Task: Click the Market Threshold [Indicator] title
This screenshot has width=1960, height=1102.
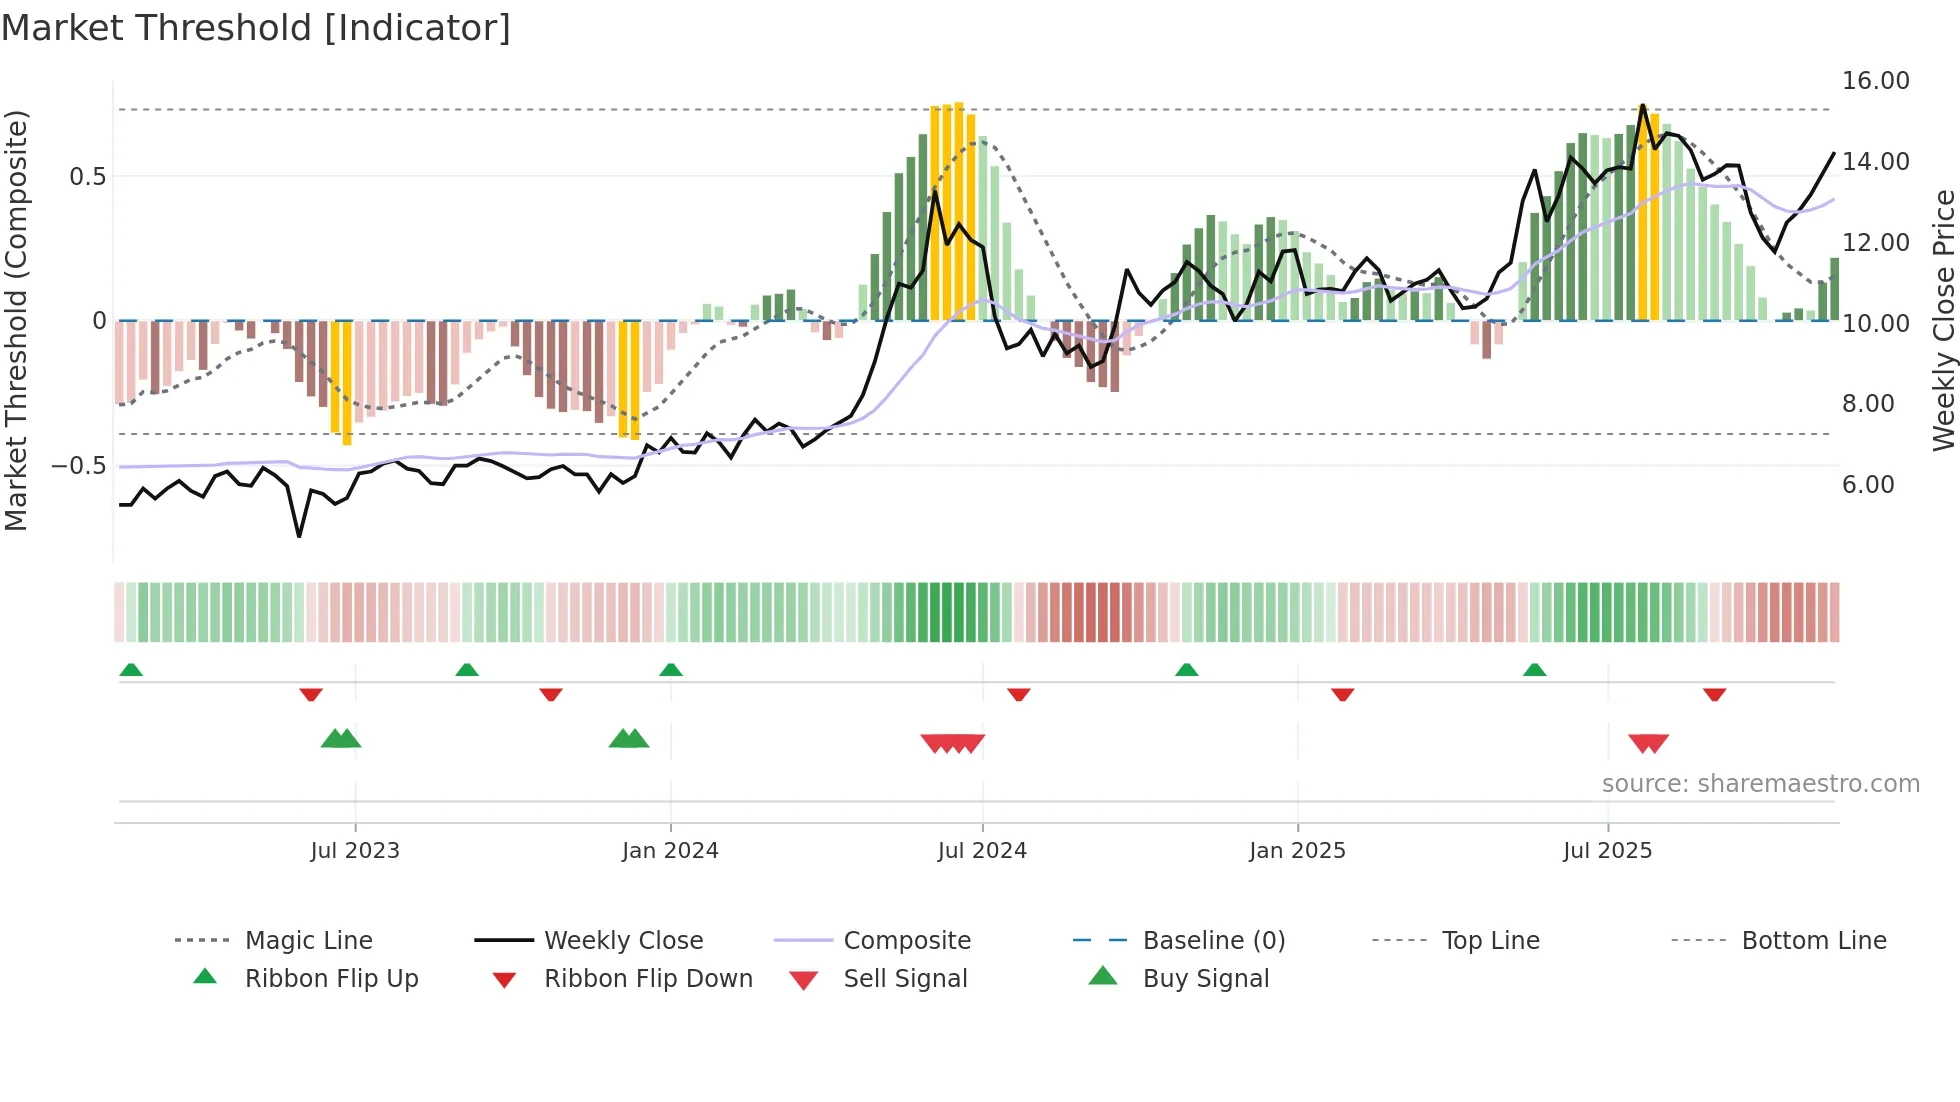Action: pyautogui.click(x=256, y=28)
